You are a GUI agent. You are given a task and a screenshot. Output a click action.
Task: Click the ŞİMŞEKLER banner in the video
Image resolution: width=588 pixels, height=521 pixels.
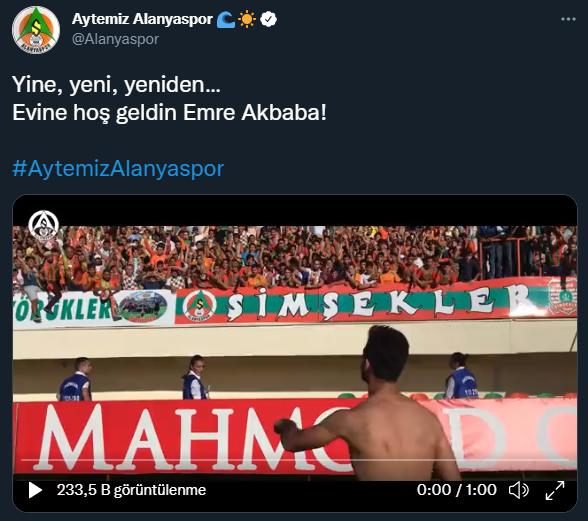tap(376, 303)
